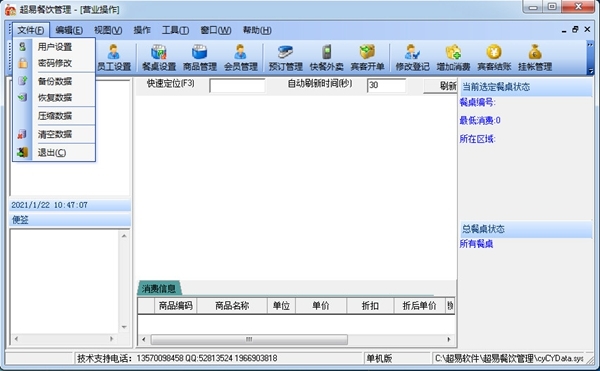Close the 文件(F) menu
This screenshot has height=371, width=600.
tap(31, 30)
